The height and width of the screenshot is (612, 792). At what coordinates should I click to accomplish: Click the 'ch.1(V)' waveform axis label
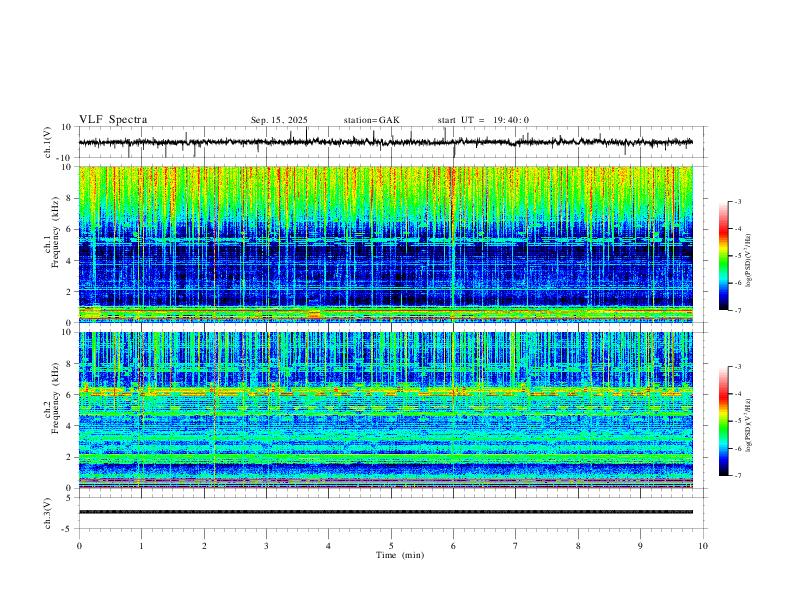(48, 142)
